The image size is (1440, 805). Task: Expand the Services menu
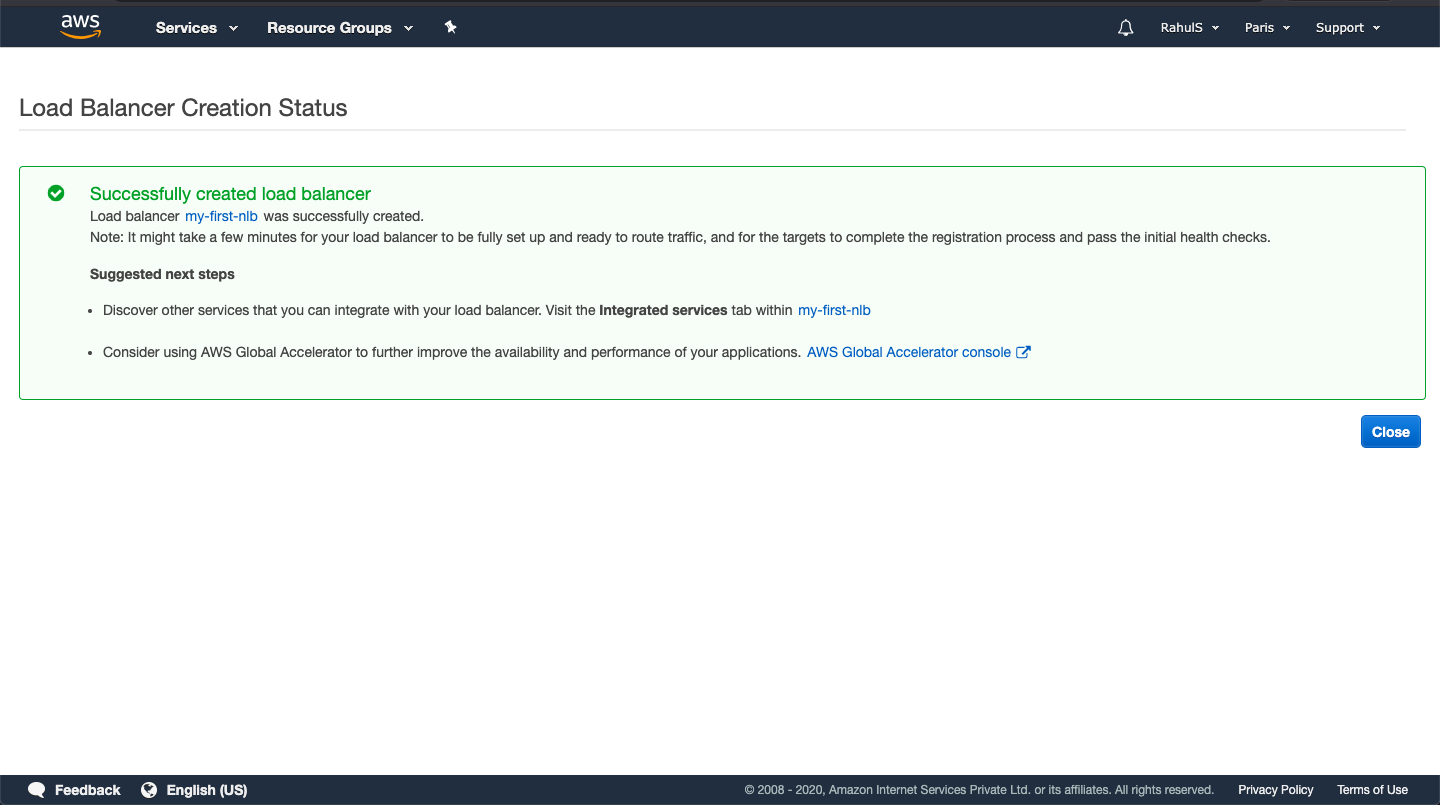point(195,28)
